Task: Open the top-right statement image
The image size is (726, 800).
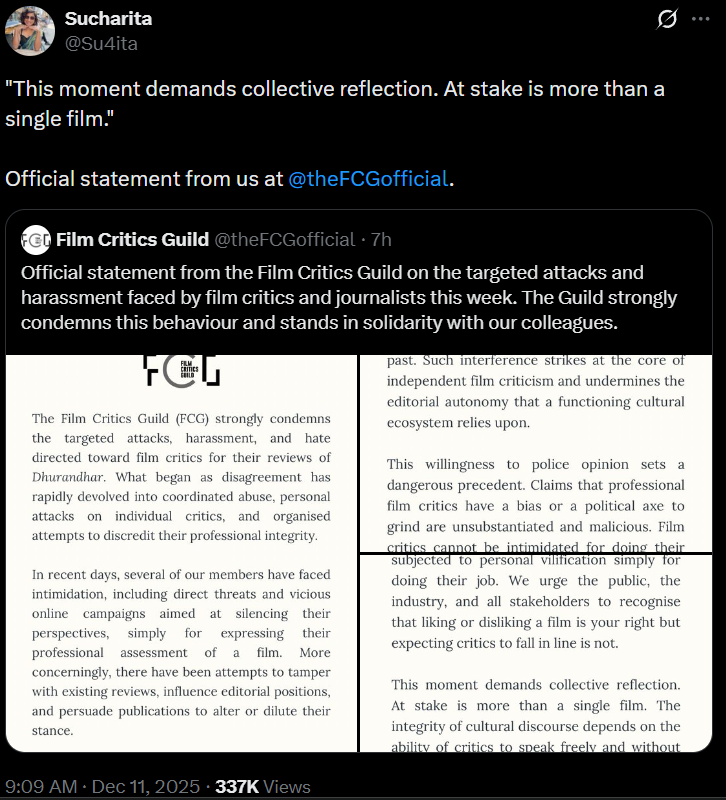Action: click(x=535, y=452)
